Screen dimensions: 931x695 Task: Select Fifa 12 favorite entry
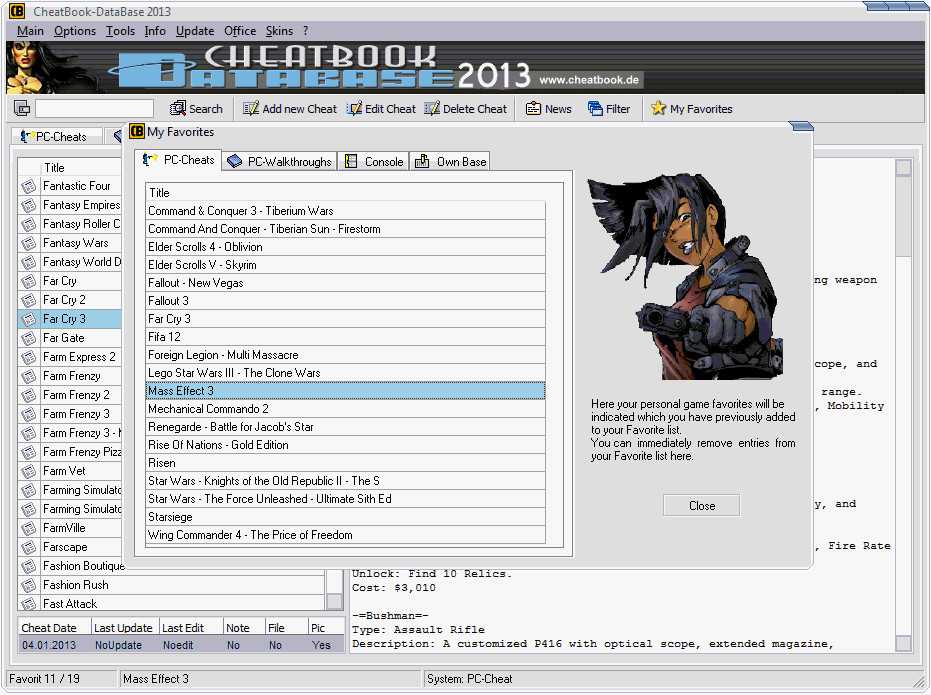click(346, 337)
